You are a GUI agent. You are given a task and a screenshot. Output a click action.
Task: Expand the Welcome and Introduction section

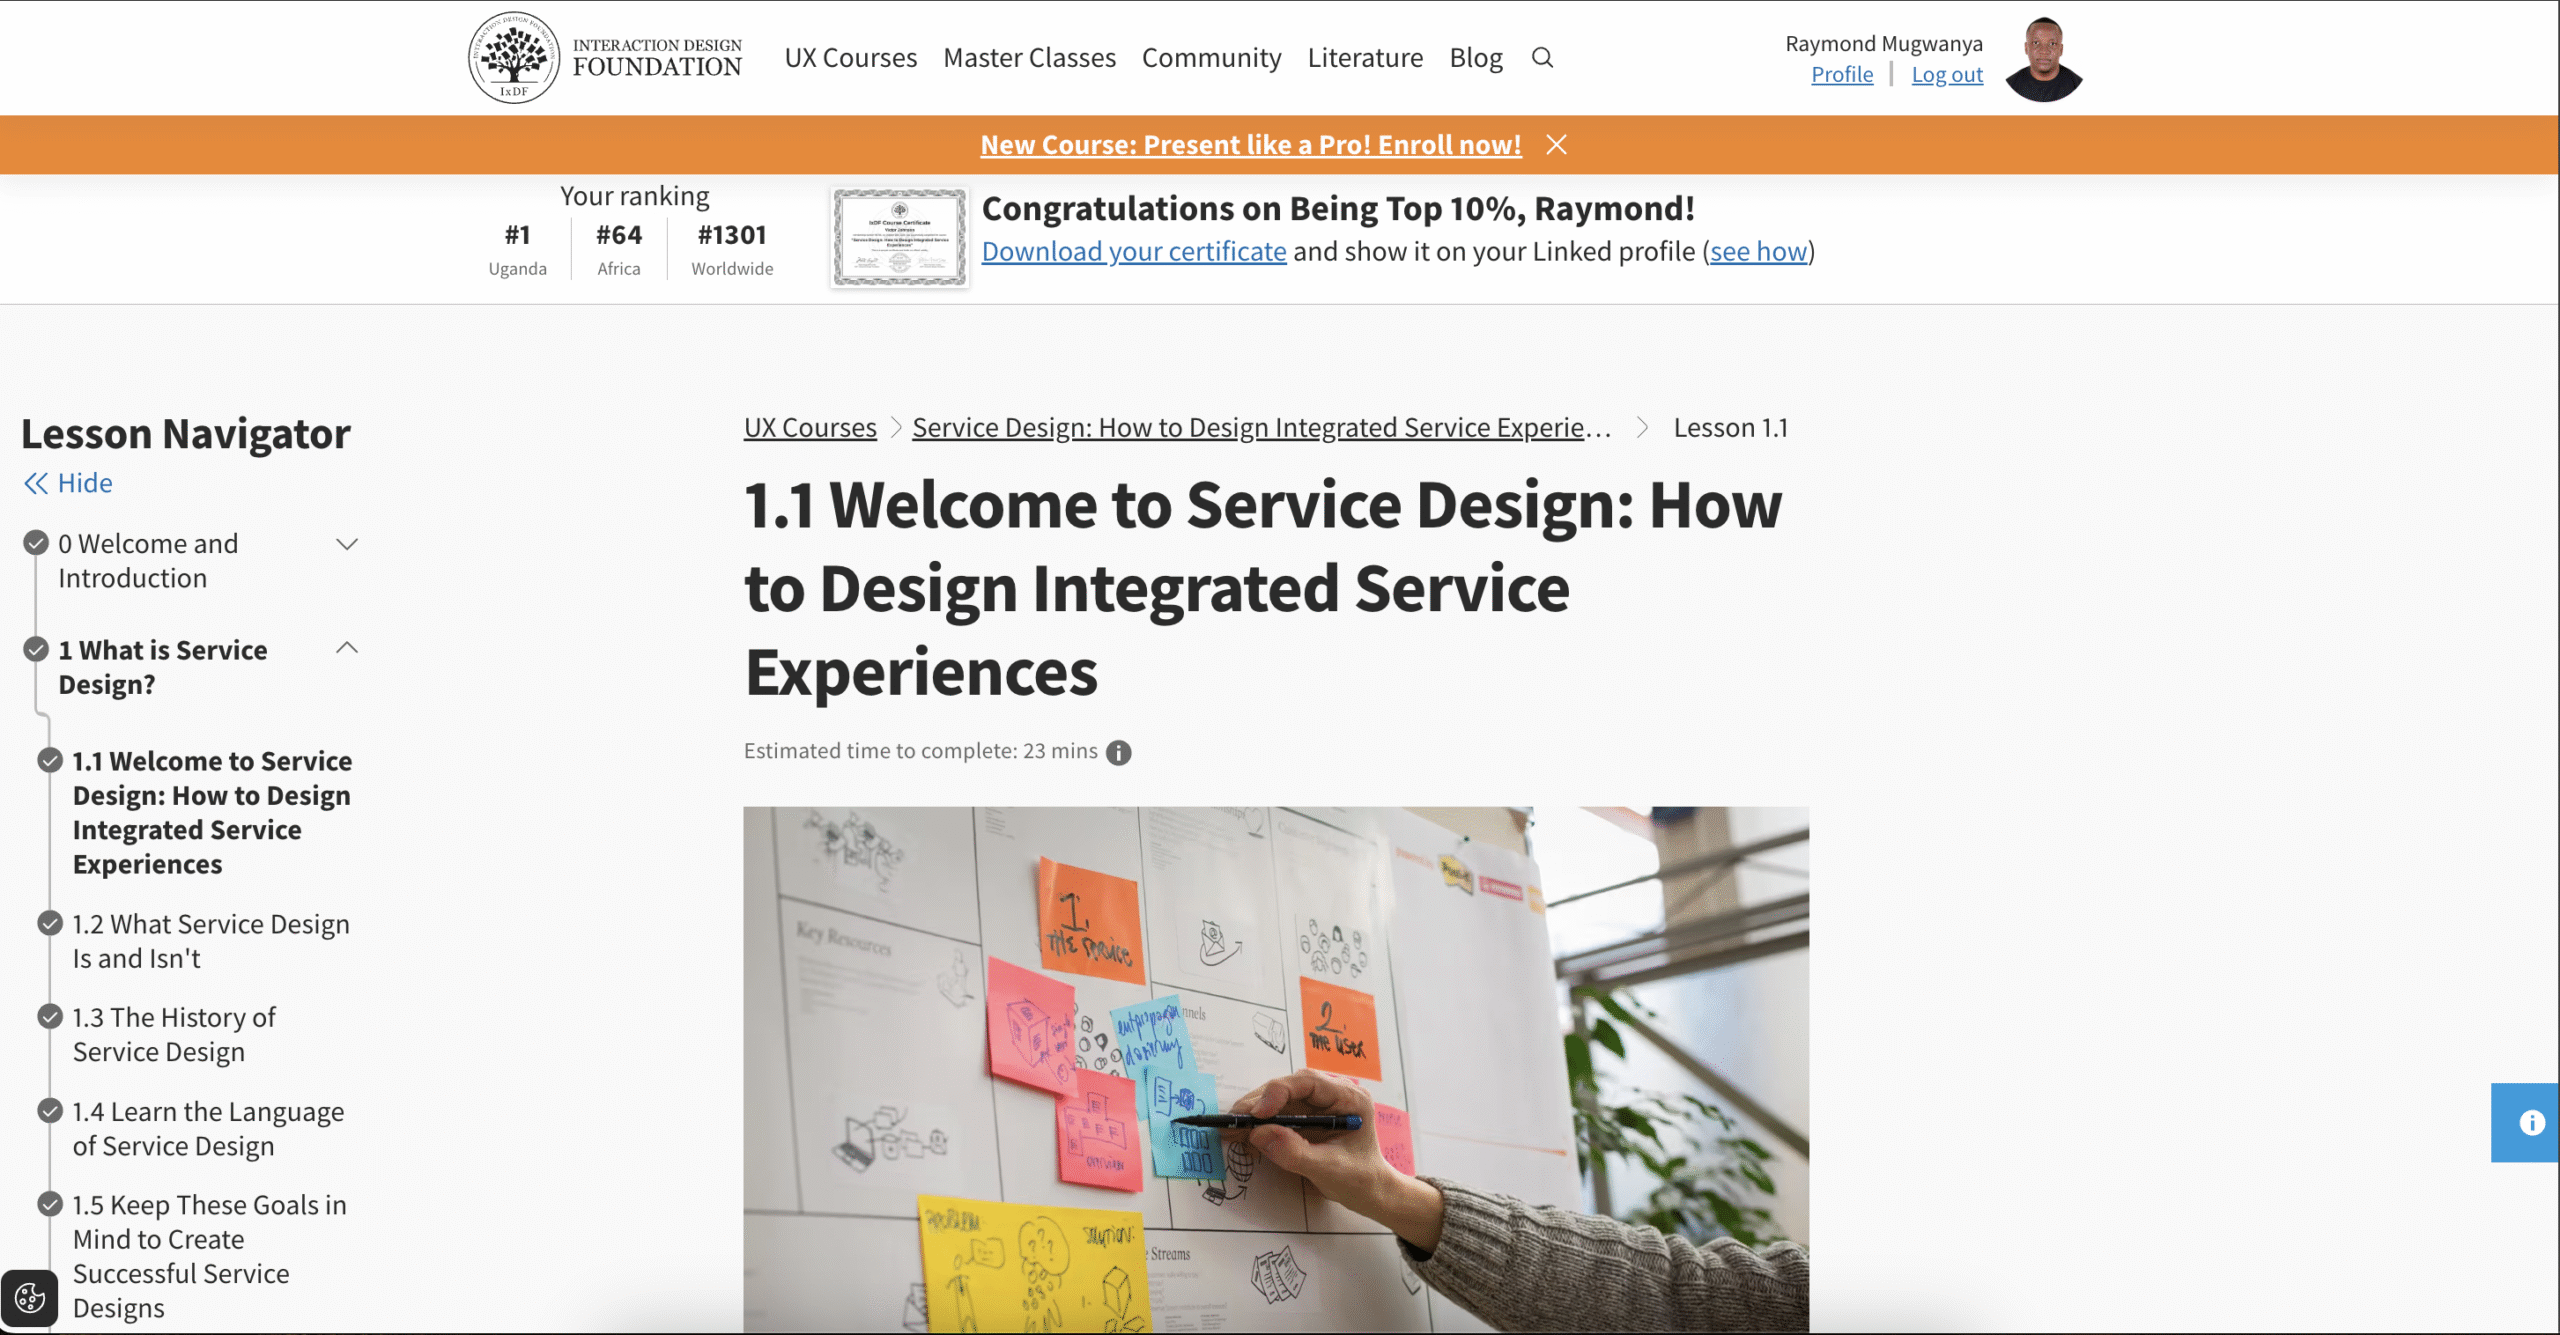pyautogui.click(x=346, y=544)
